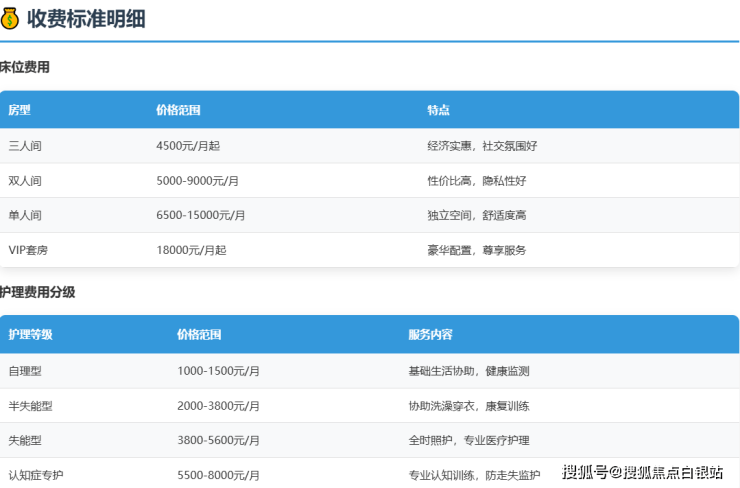740x488 pixels.
Task: Click the money bag icon beside the title
Action: [10, 18]
